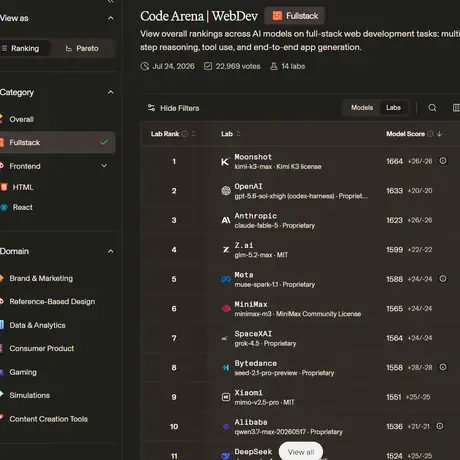Screen dimensions: 460x460
Task: Click the filter sliders icon beside Hide Filters
Action: (x=151, y=108)
